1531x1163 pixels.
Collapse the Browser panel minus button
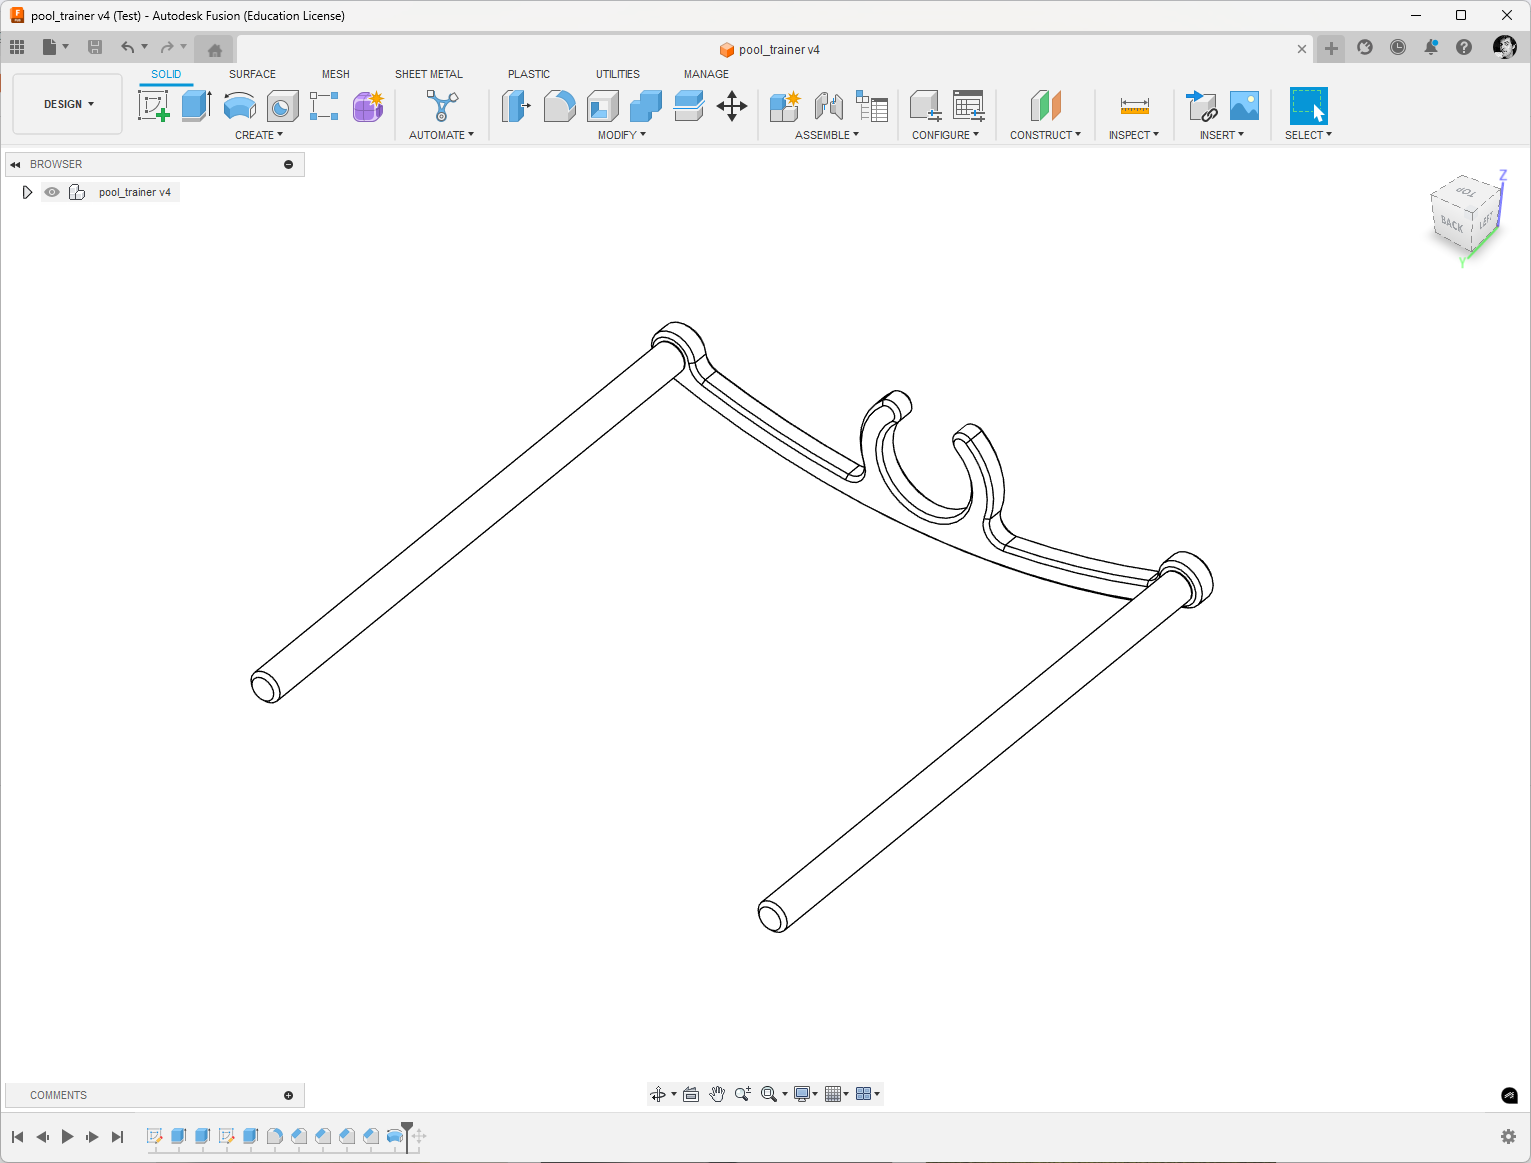point(289,164)
